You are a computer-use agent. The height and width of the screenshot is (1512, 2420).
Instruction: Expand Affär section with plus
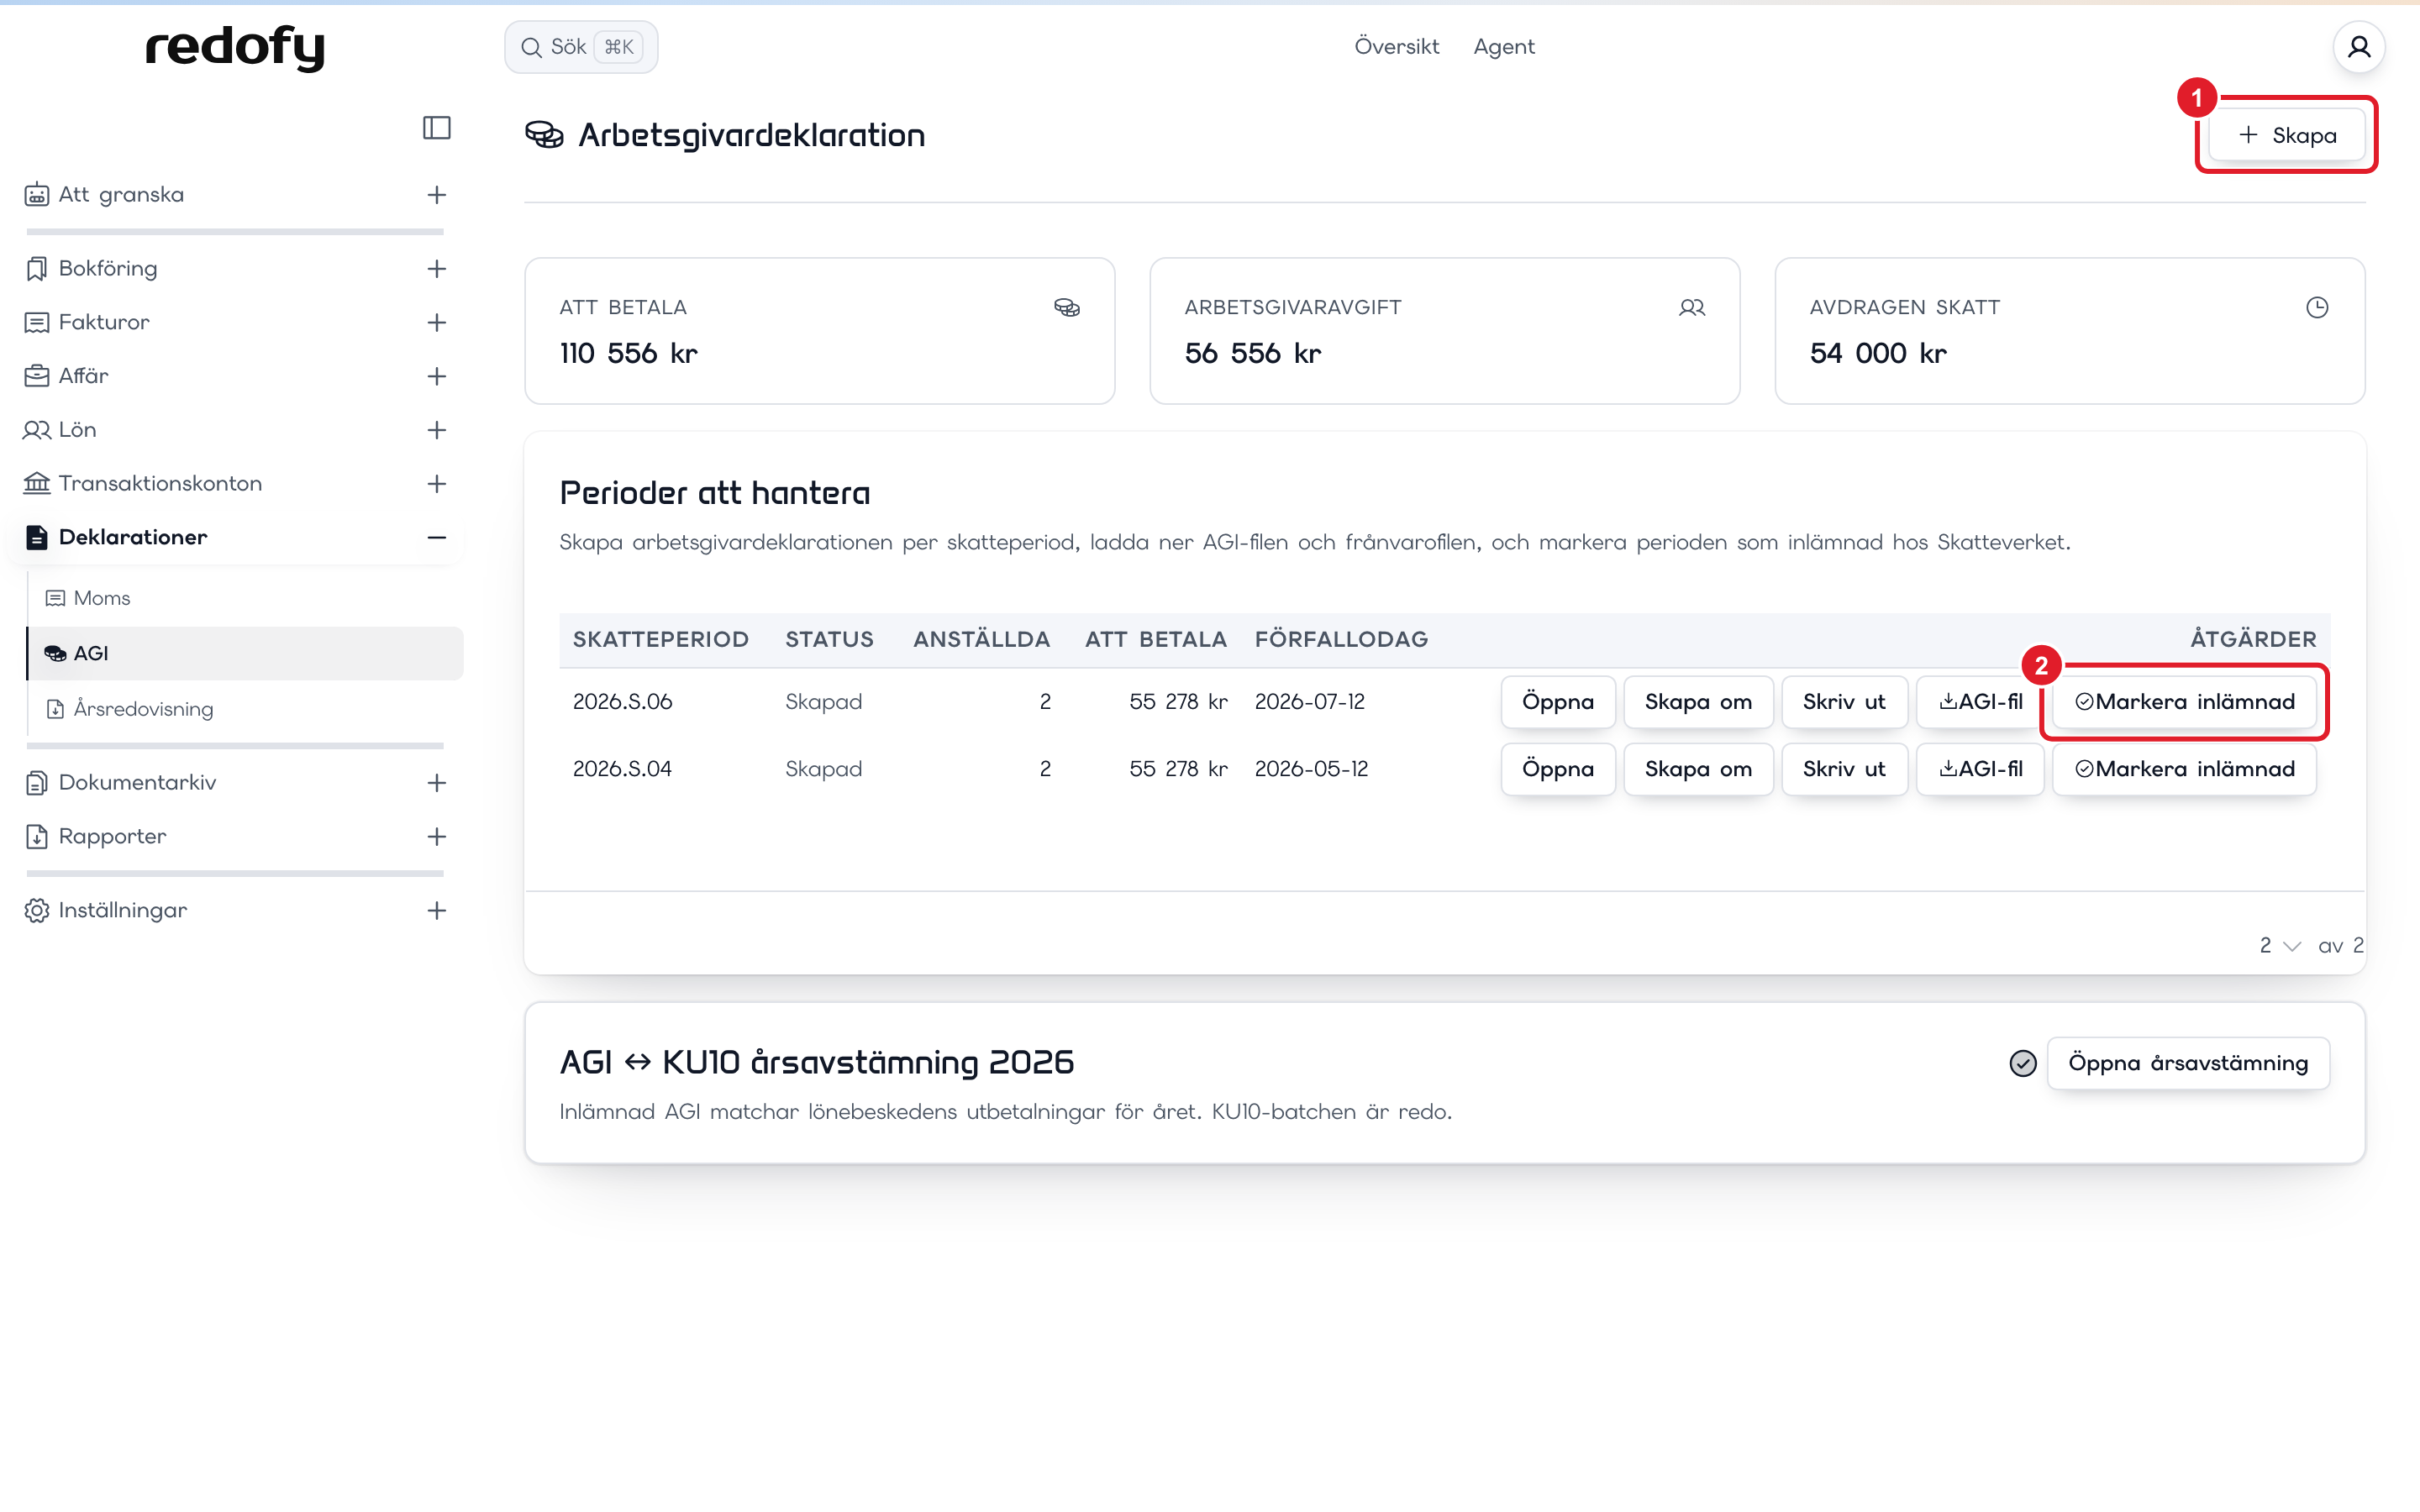[437, 377]
